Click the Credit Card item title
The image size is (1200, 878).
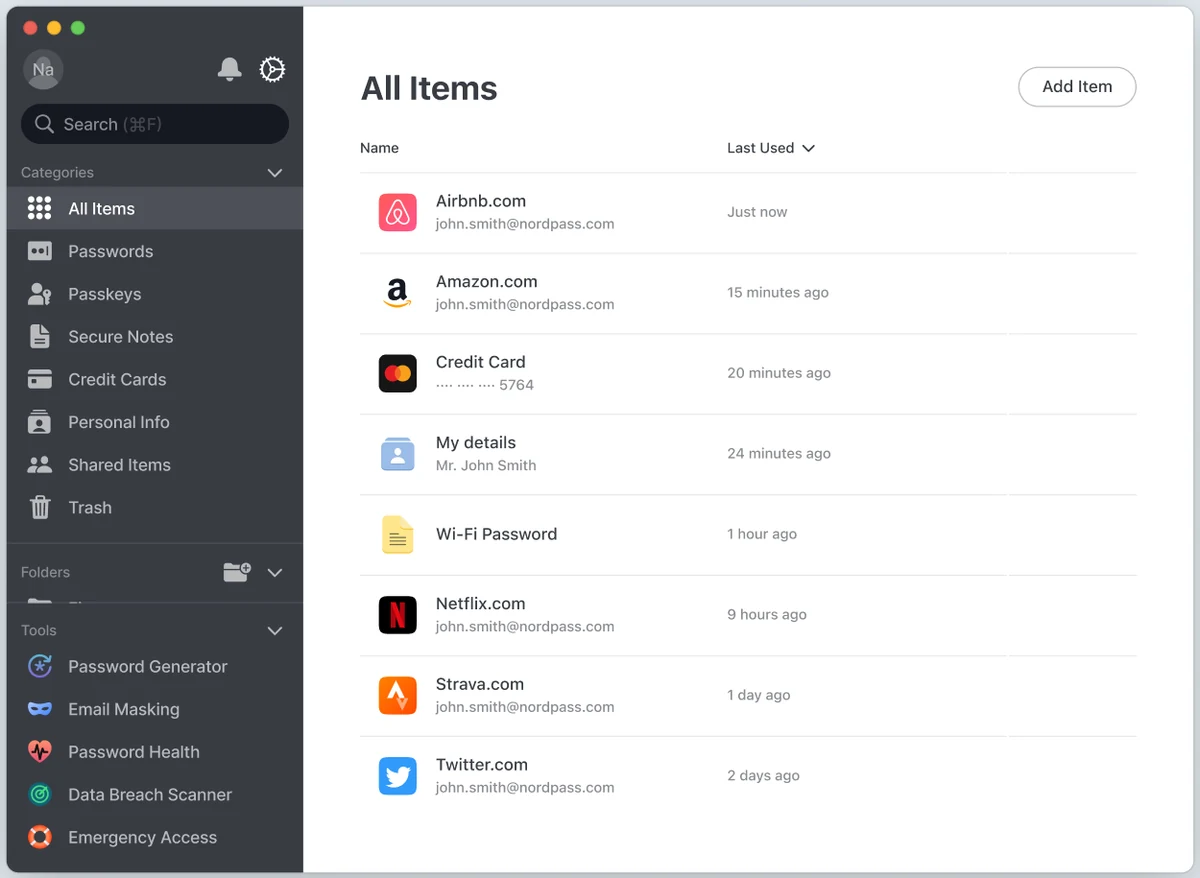point(480,362)
